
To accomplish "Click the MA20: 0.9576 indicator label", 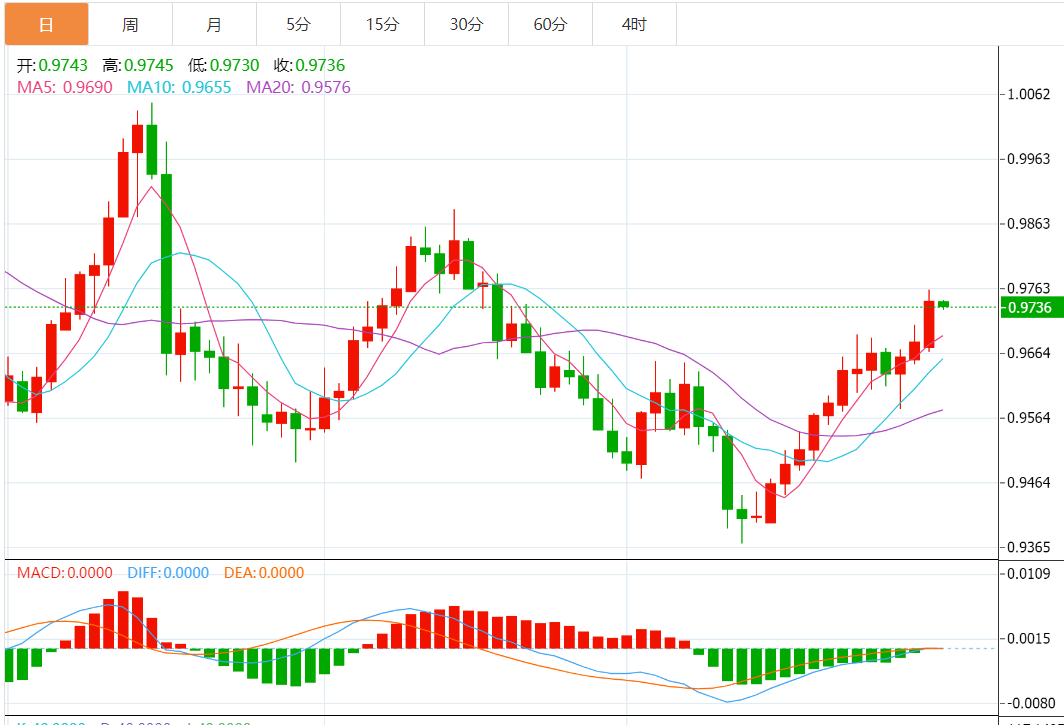I will pyautogui.click(x=299, y=87).
